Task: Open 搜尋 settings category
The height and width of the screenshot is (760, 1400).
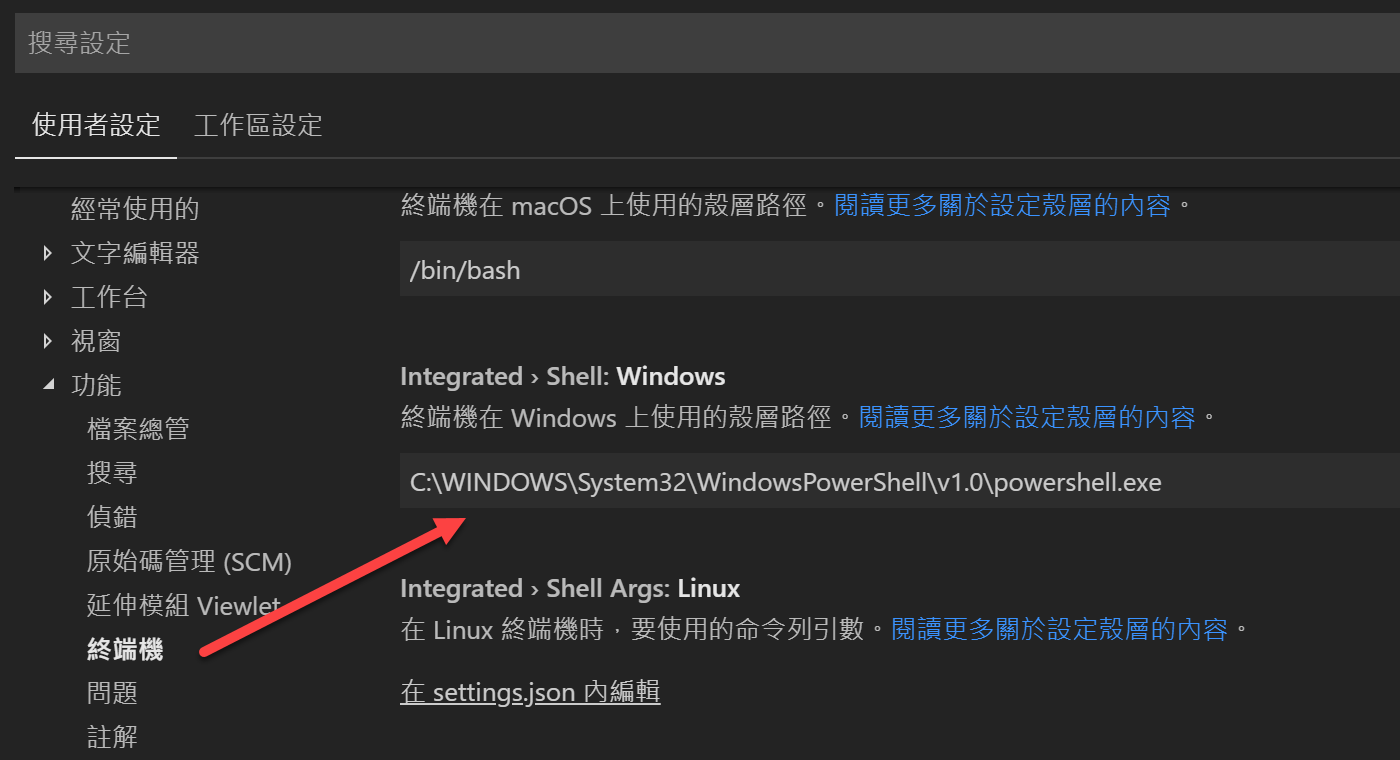Action: pyautogui.click(x=112, y=473)
